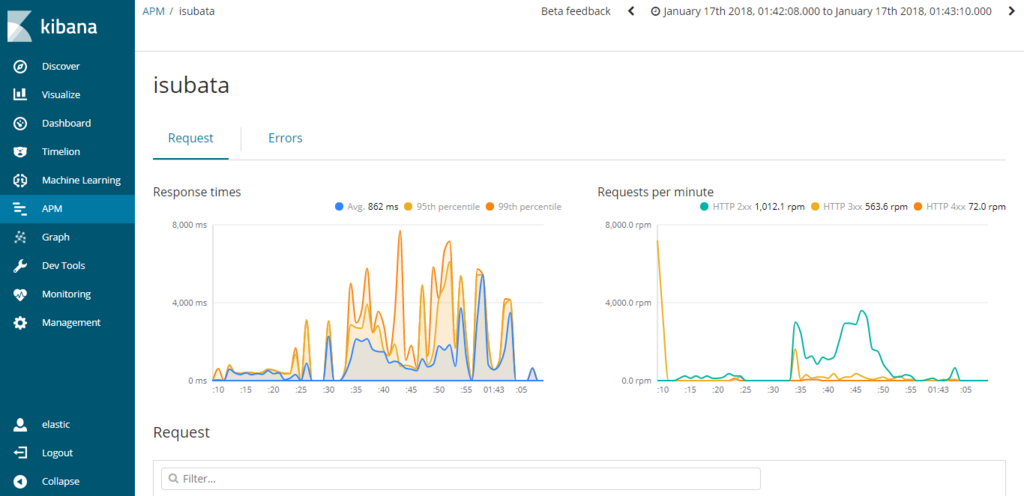The height and width of the screenshot is (496, 1024).
Task: Go to Timelion in sidebar menu
Action: click(61, 151)
